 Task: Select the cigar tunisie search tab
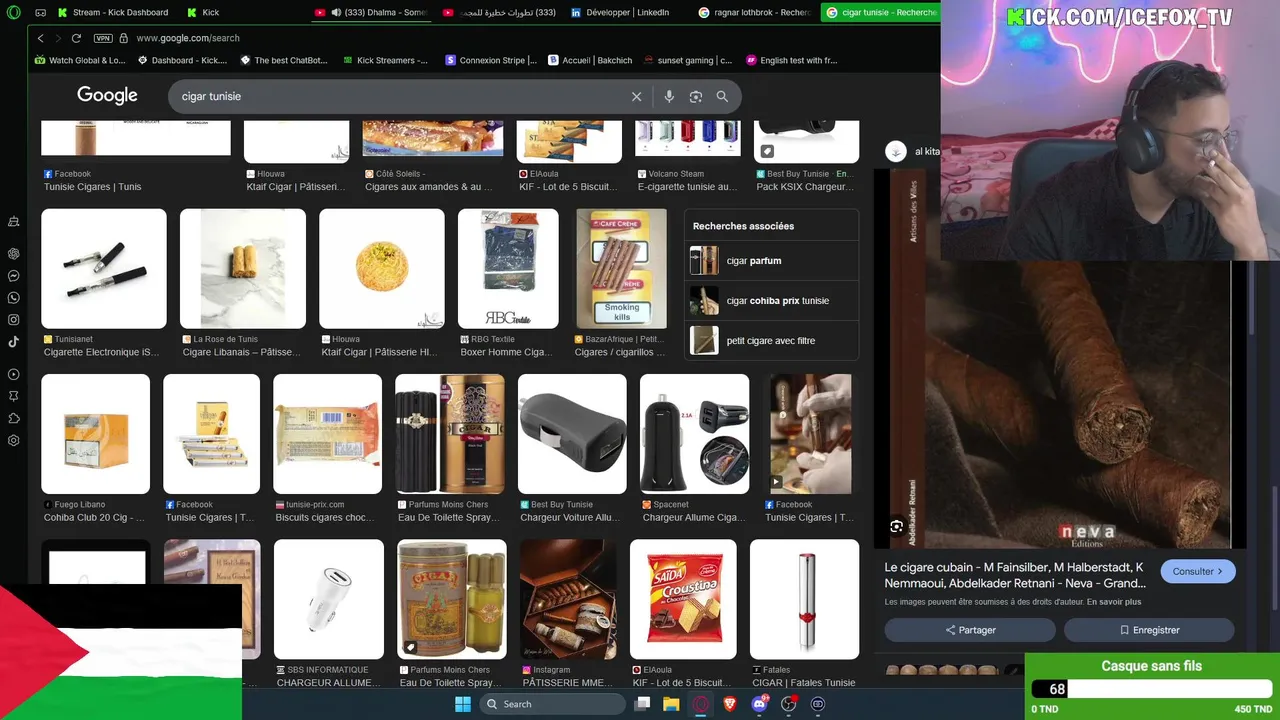(x=881, y=13)
